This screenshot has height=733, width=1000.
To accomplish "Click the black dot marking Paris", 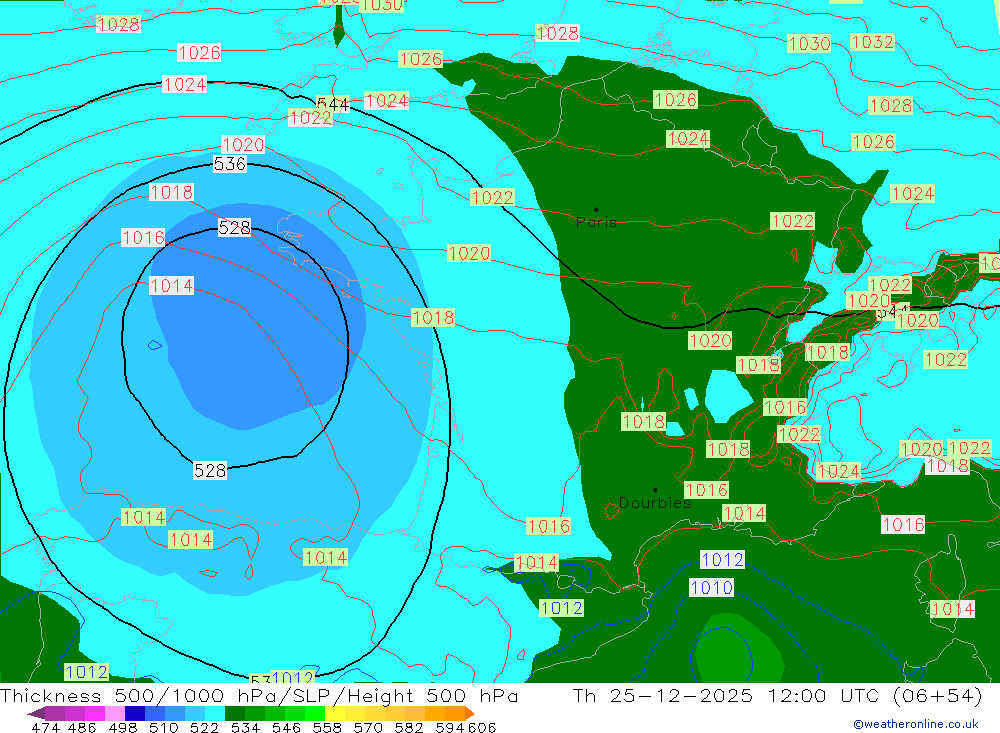I will point(596,209).
